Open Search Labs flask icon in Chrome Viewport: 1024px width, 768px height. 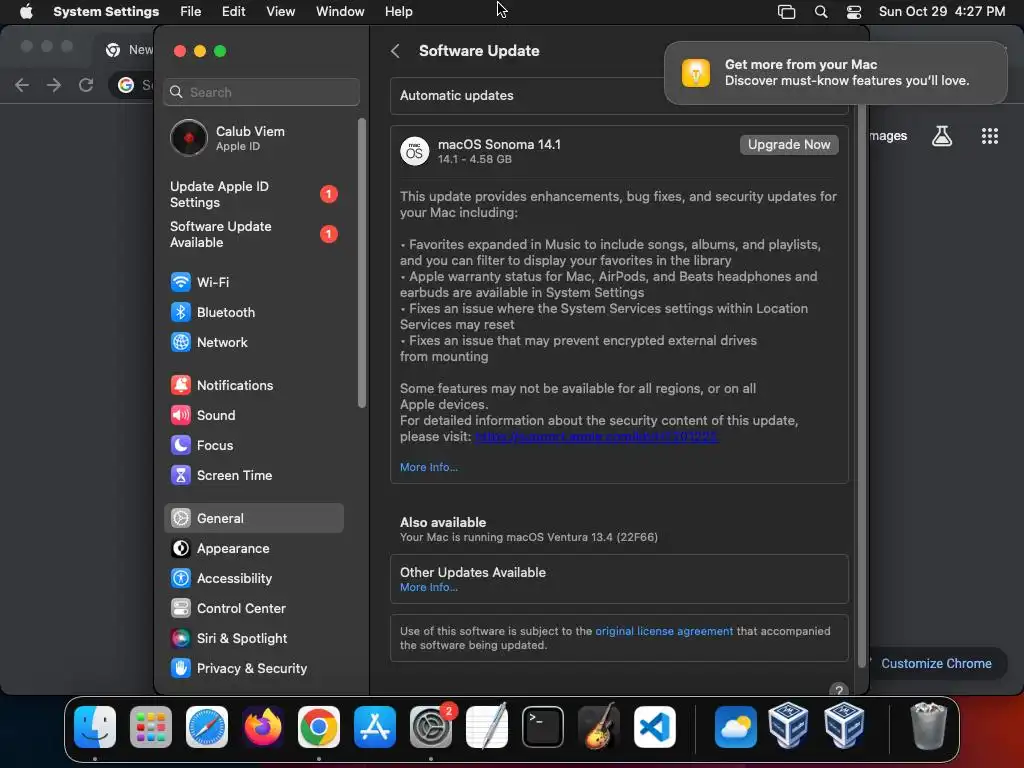pyautogui.click(x=942, y=136)
